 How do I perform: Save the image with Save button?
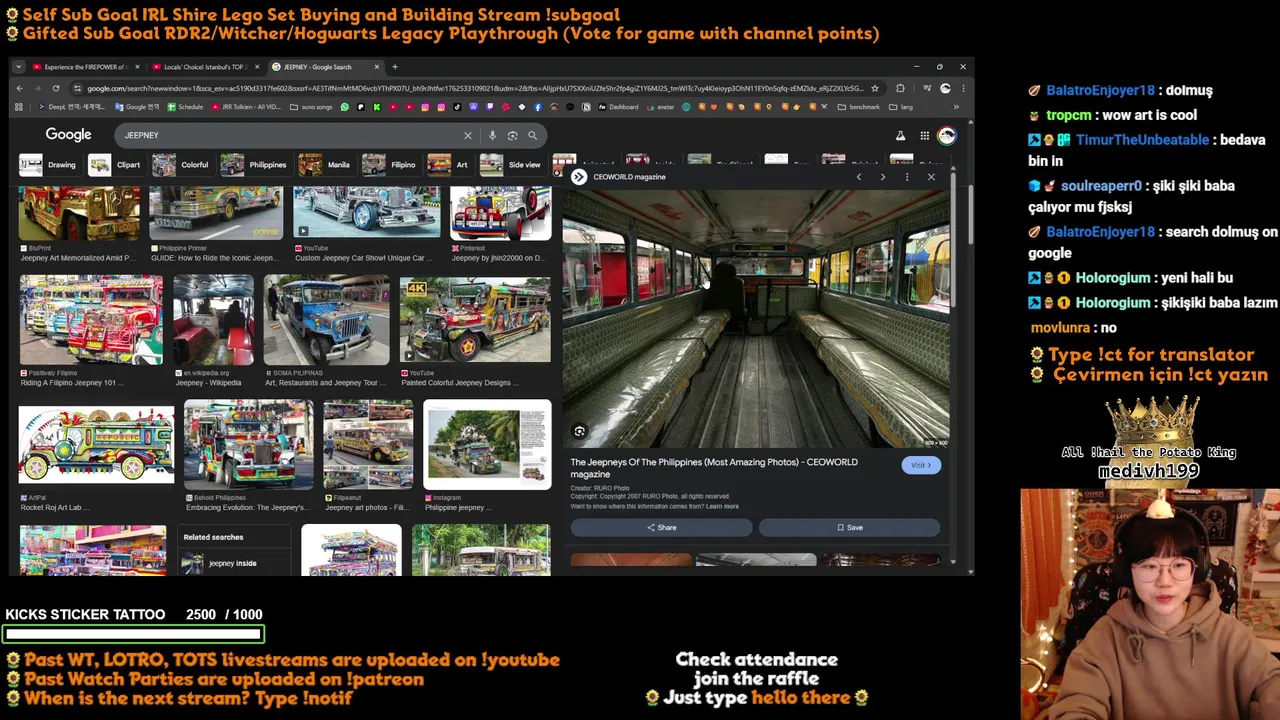point(849,527)
